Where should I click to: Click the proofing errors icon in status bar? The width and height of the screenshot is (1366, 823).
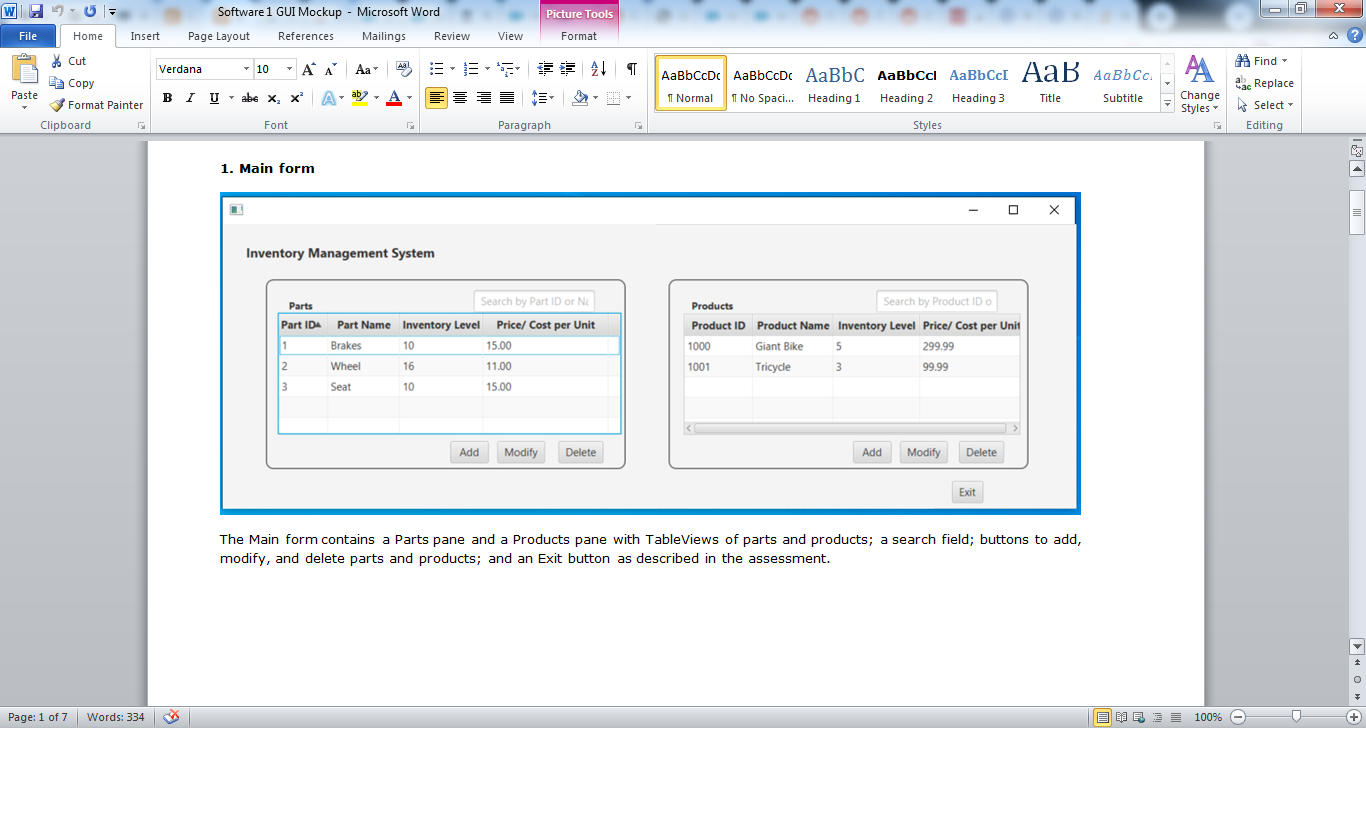tap(170, 717)
